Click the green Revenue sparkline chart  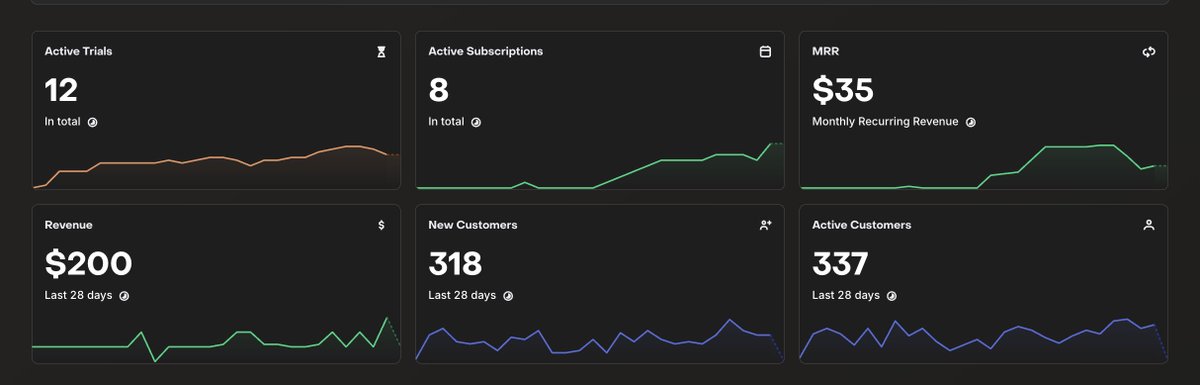pos(216,340)
